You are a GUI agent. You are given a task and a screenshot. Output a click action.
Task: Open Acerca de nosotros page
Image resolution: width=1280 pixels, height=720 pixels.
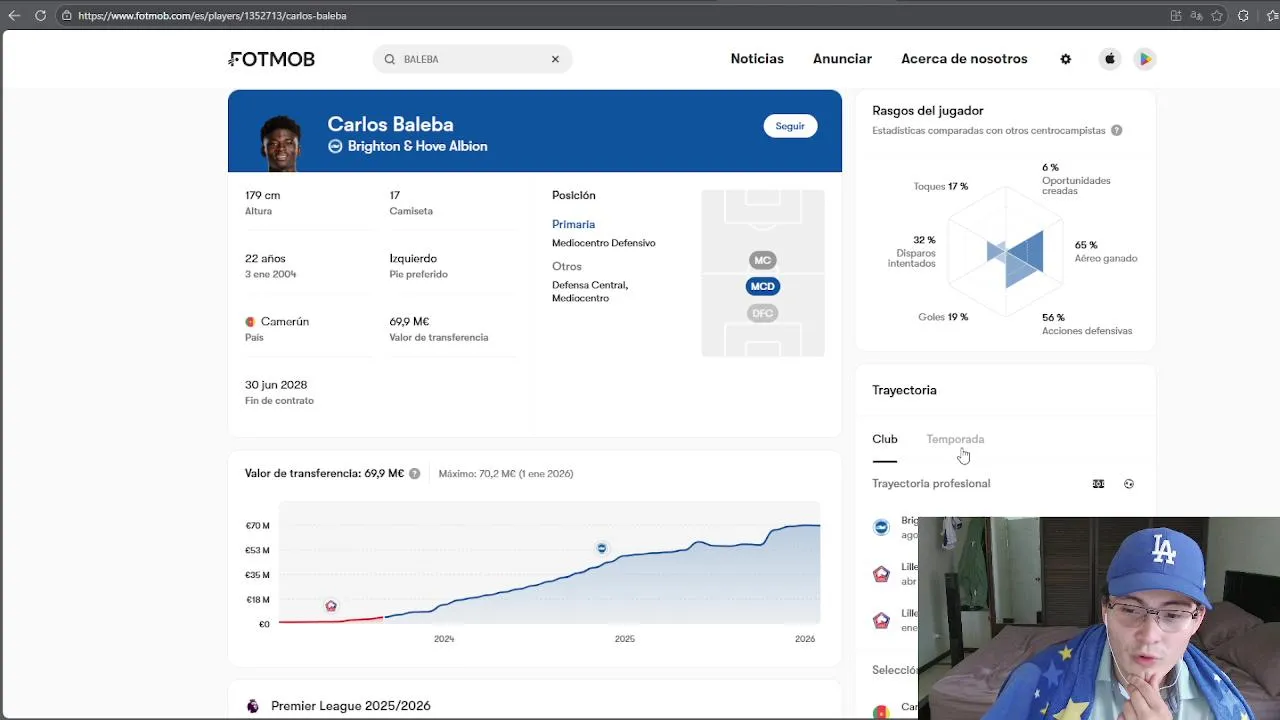point(964,59)
